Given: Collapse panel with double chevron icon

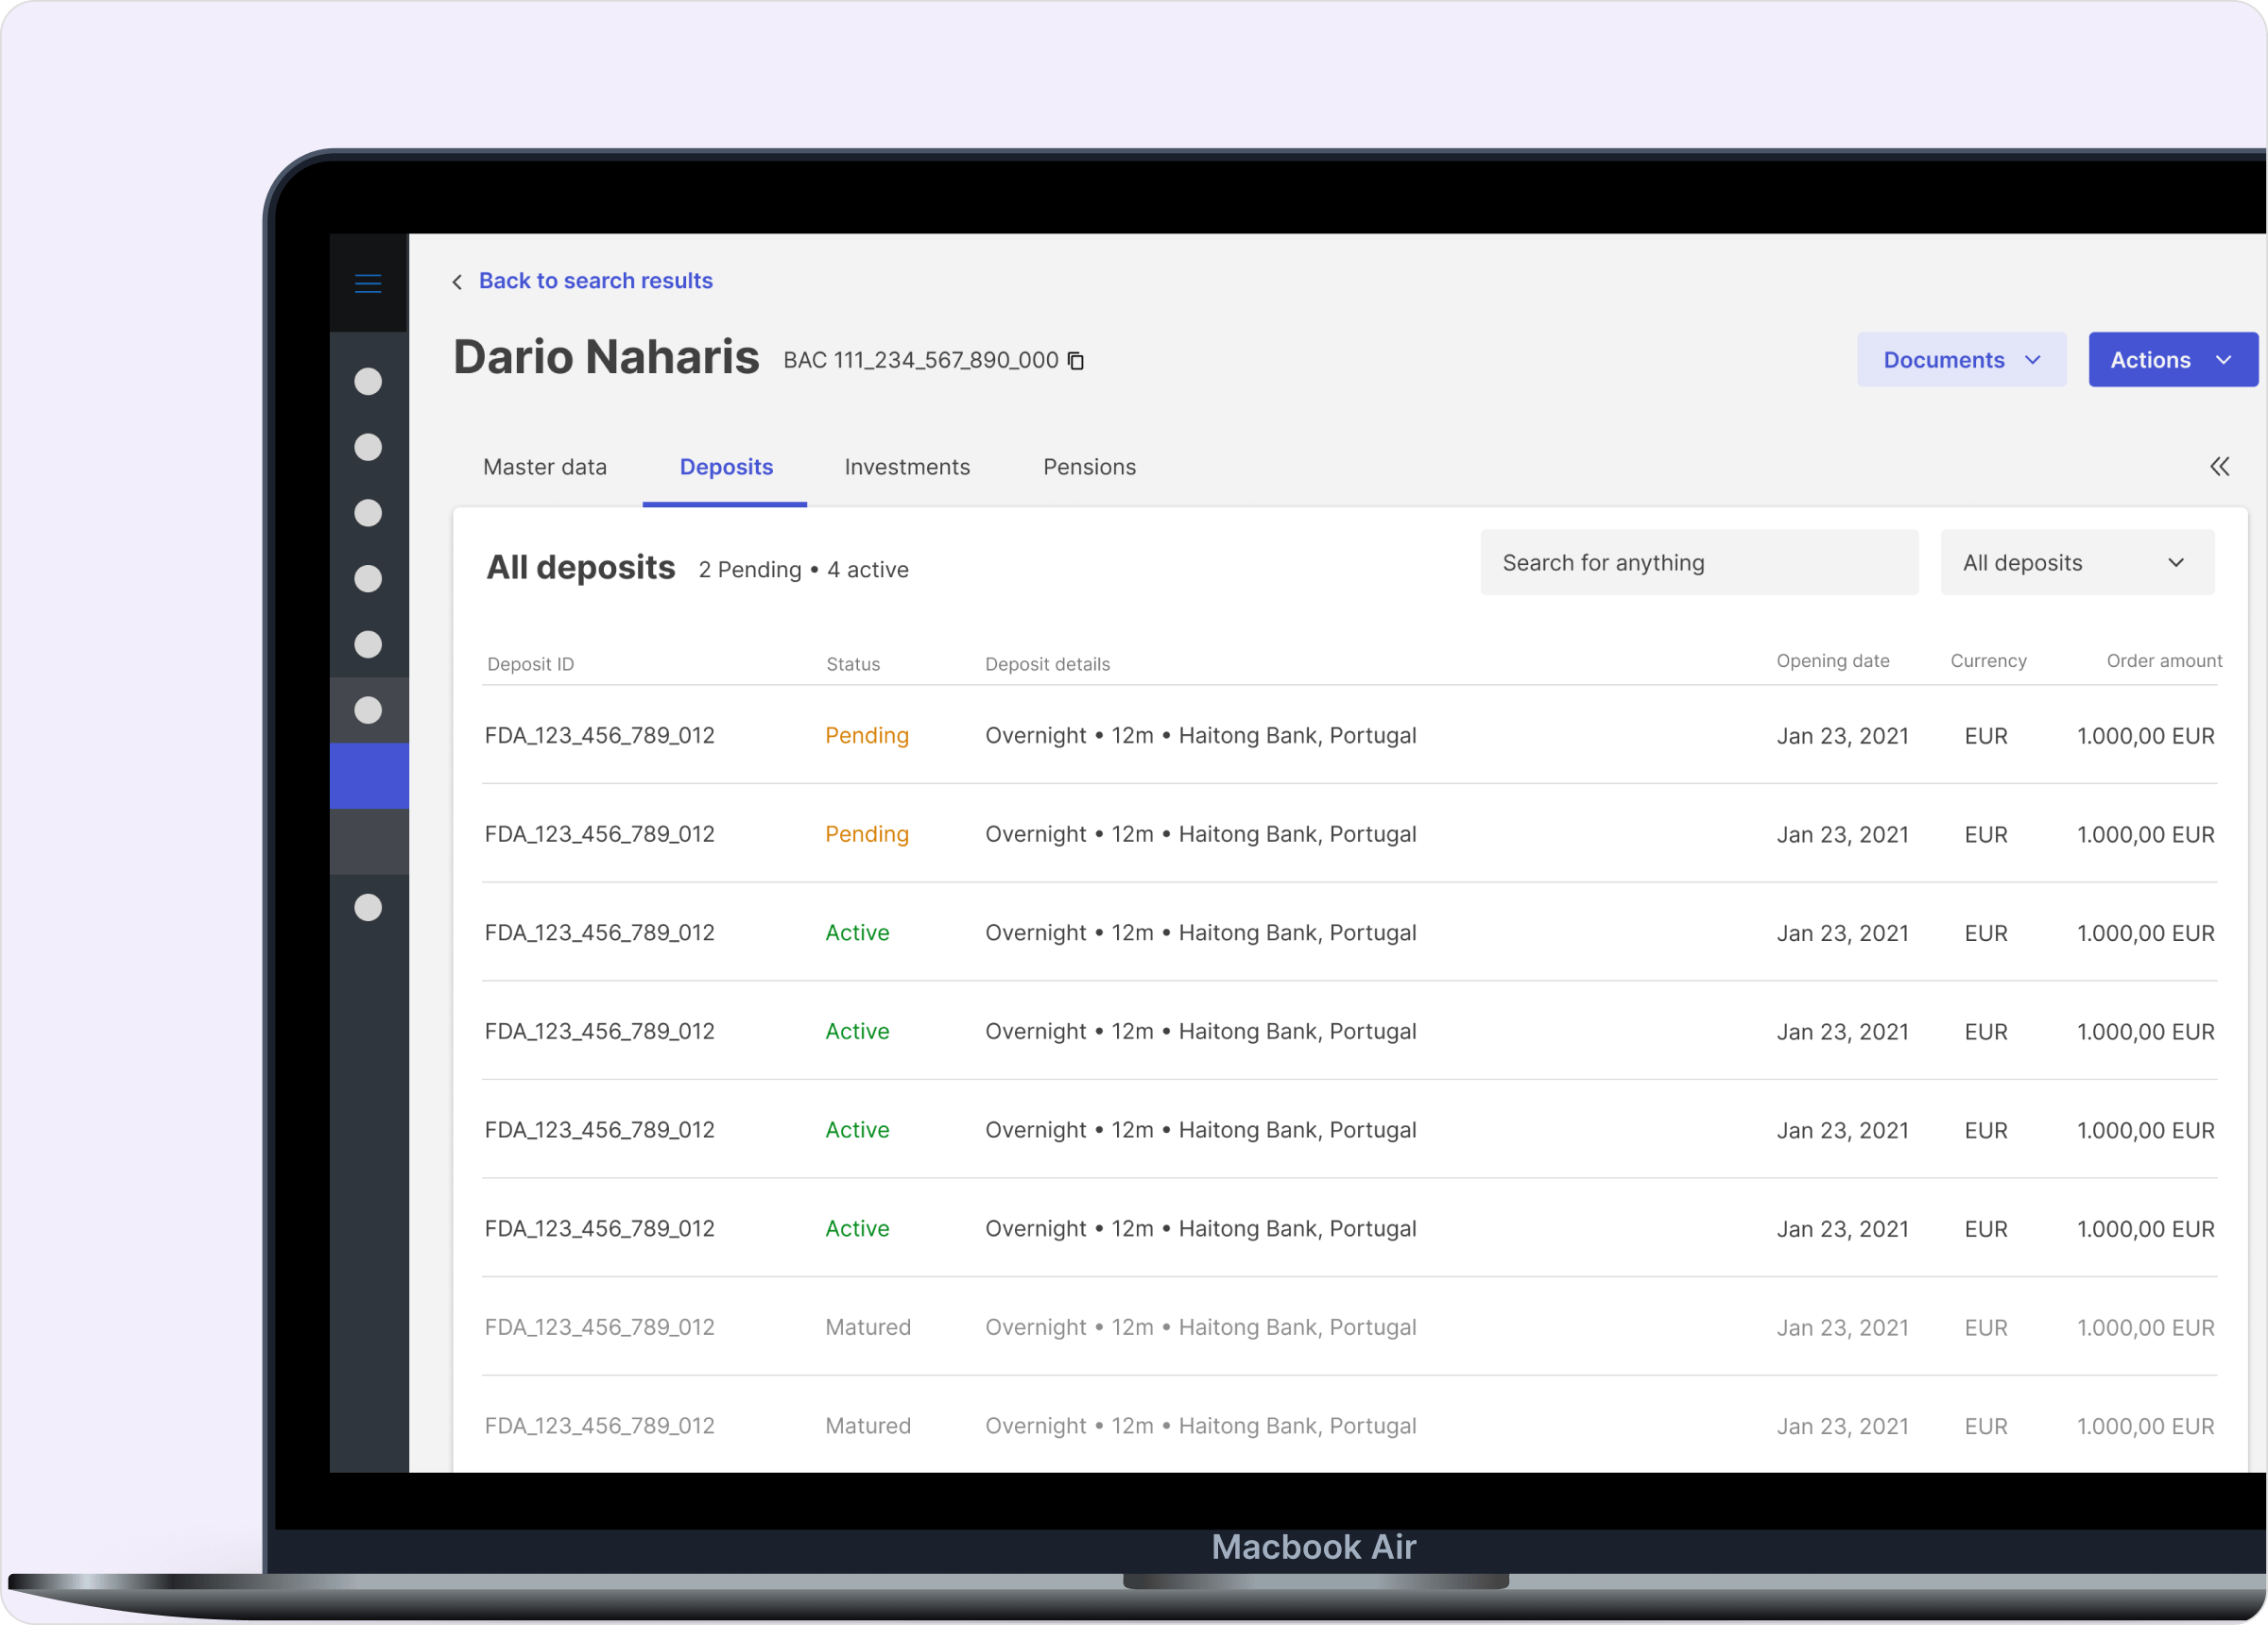Looking at the screenshot, I should pyautogui.click(x=2219, y=467).
